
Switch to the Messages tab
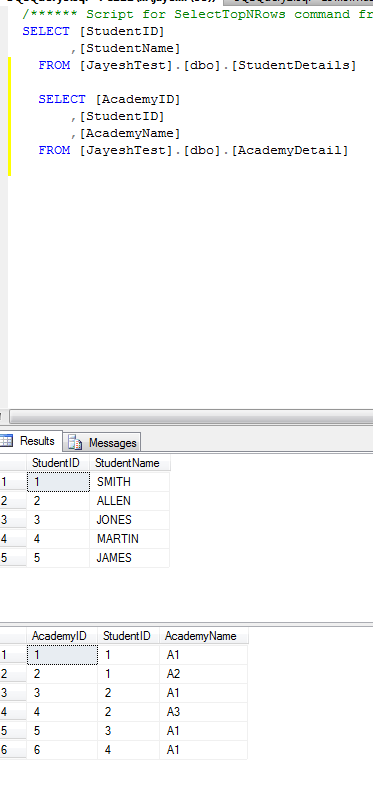(103, 442)
